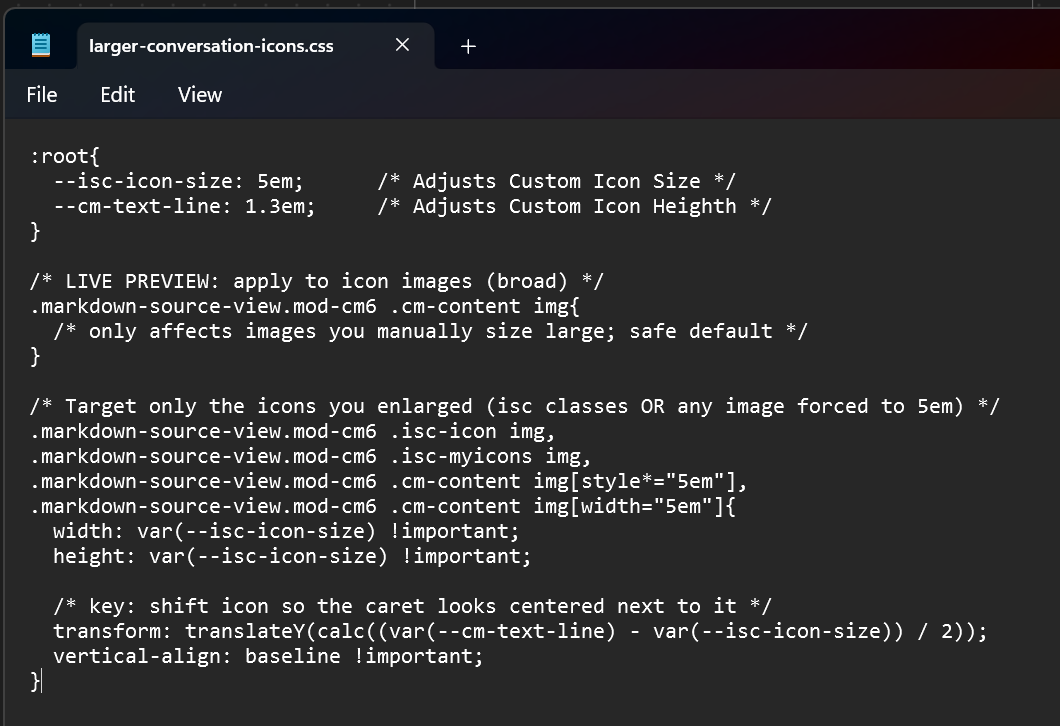The width and height of the screenshot is (1060, 726).
Task: Place cursor on the :root{ line
Action: [x=65, y=156]
